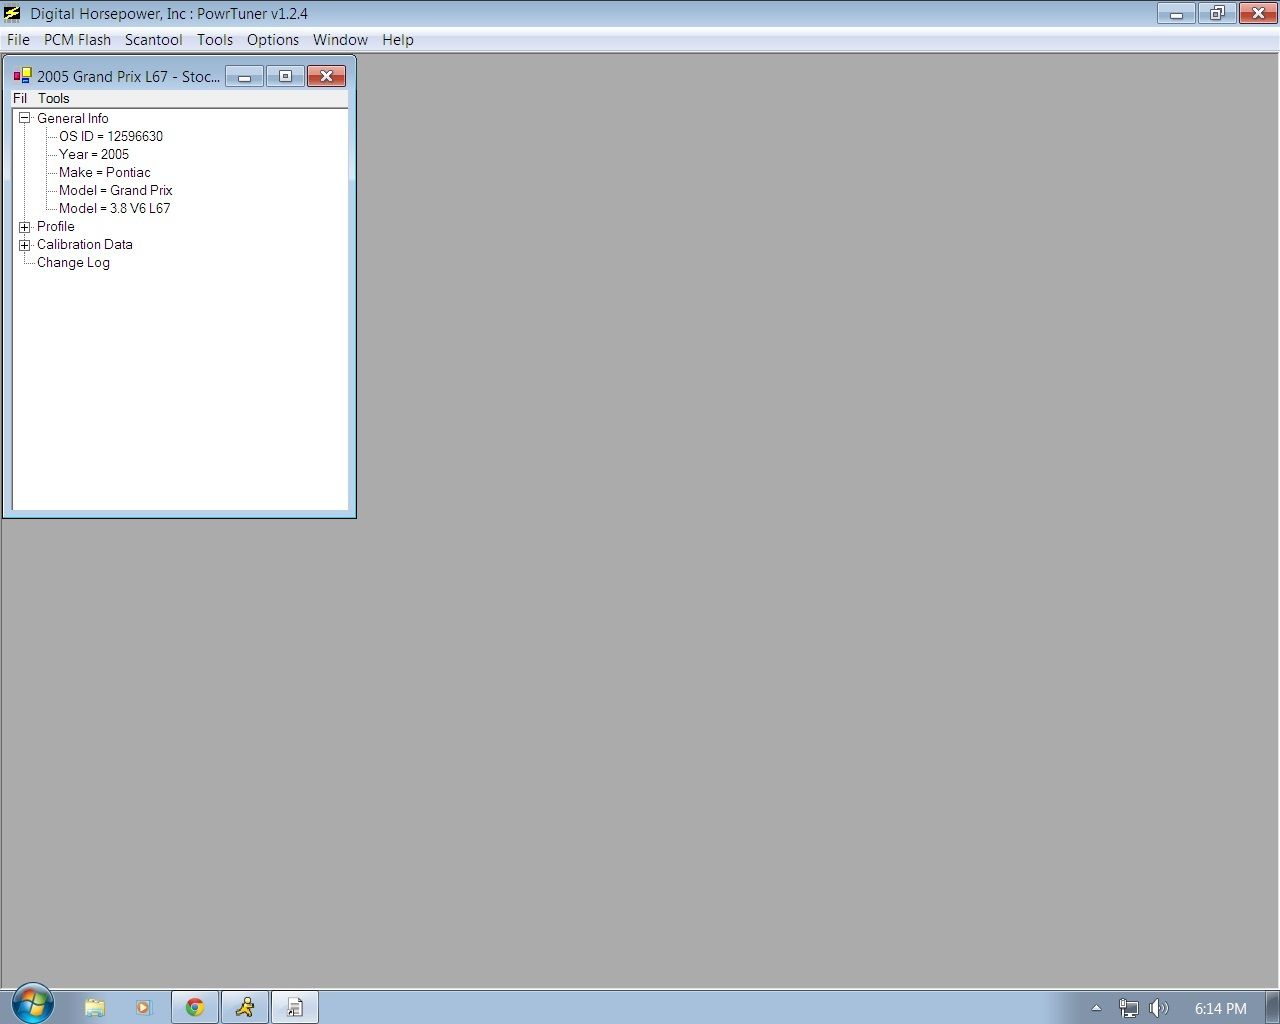Open the Windows Start menu
Image resolution: width=1280 pixels, height=1024 pixels.
[x=32, y=1005]
